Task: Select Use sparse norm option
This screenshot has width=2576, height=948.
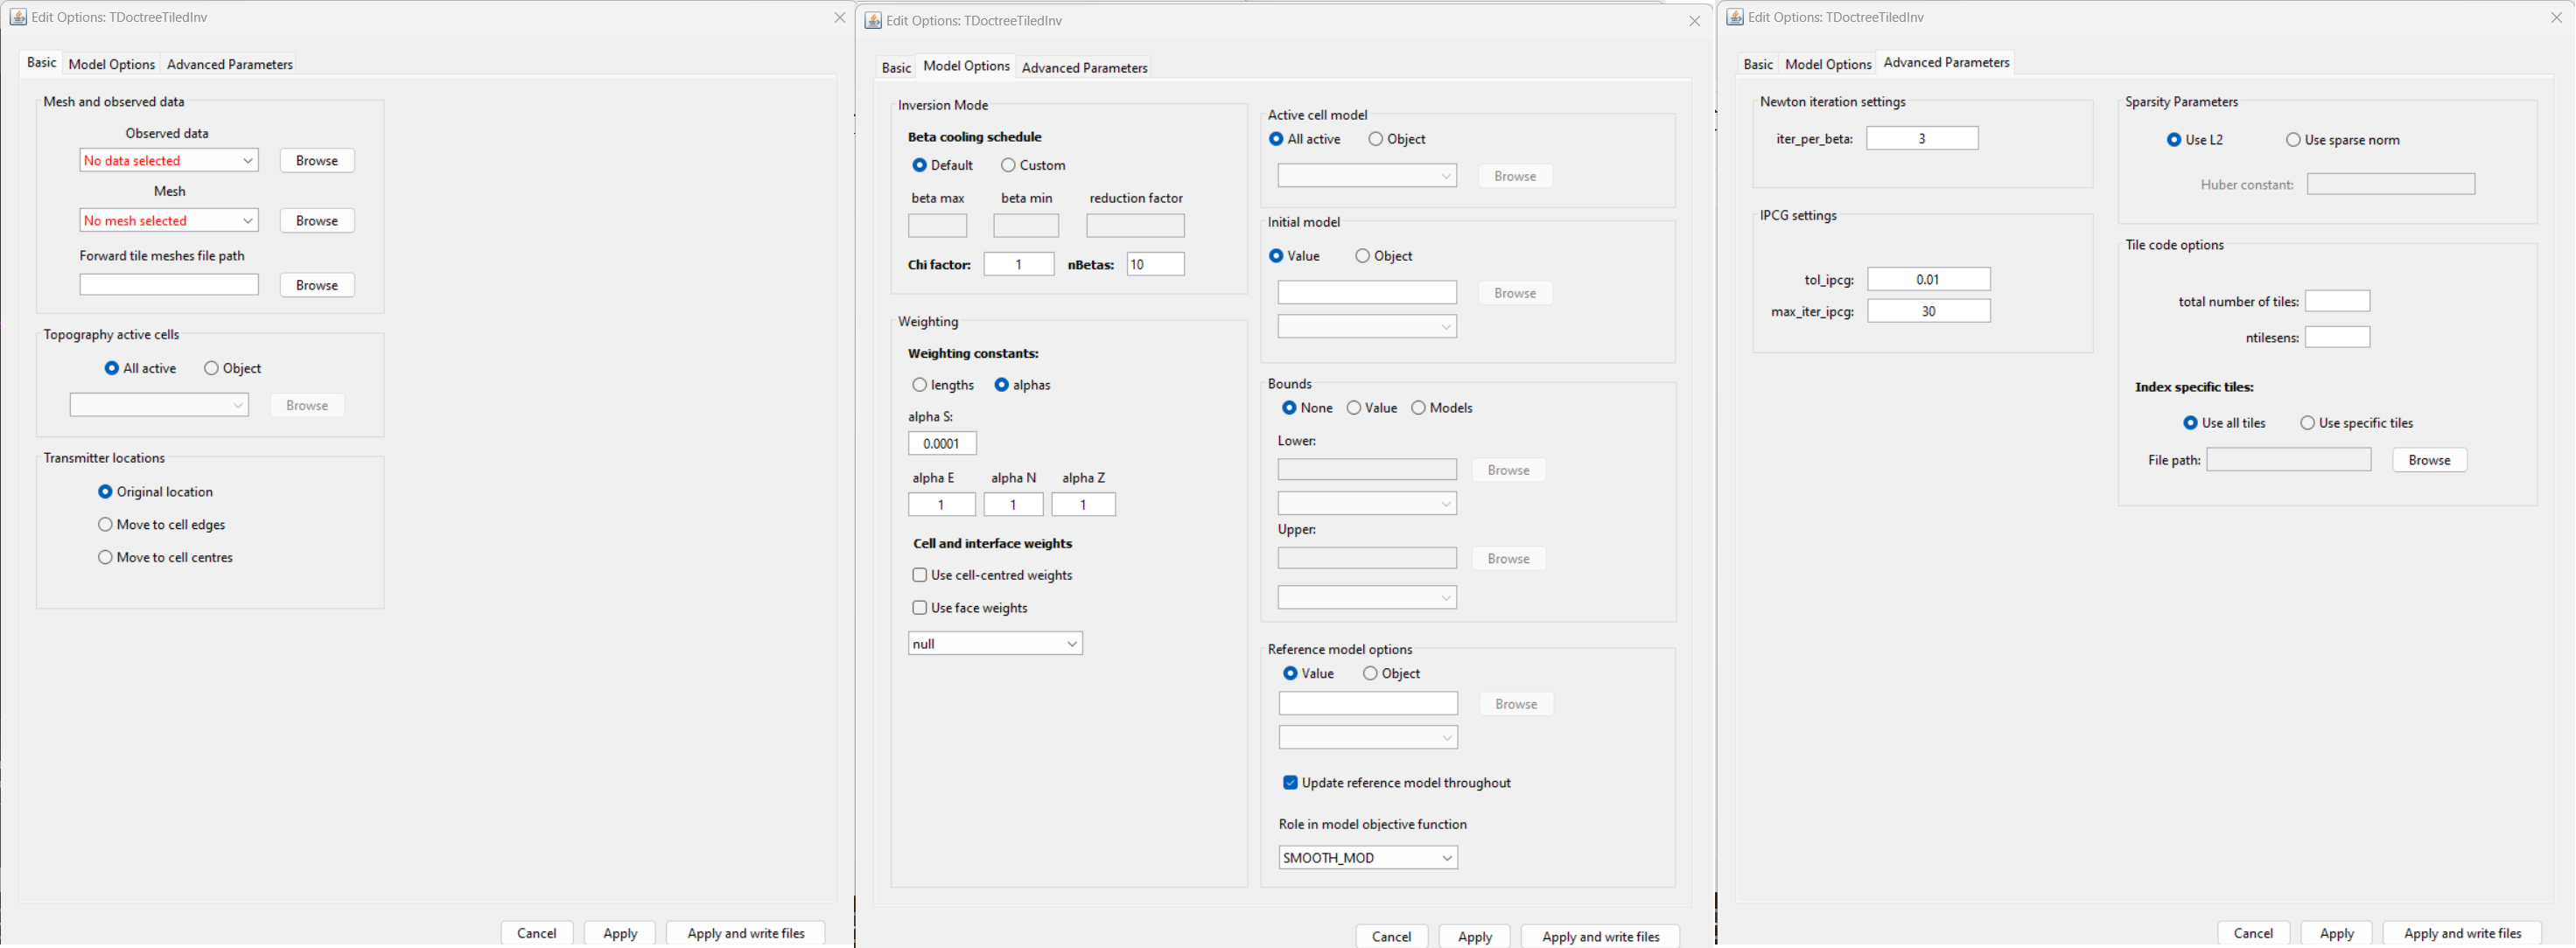Action: [2342, 140]
